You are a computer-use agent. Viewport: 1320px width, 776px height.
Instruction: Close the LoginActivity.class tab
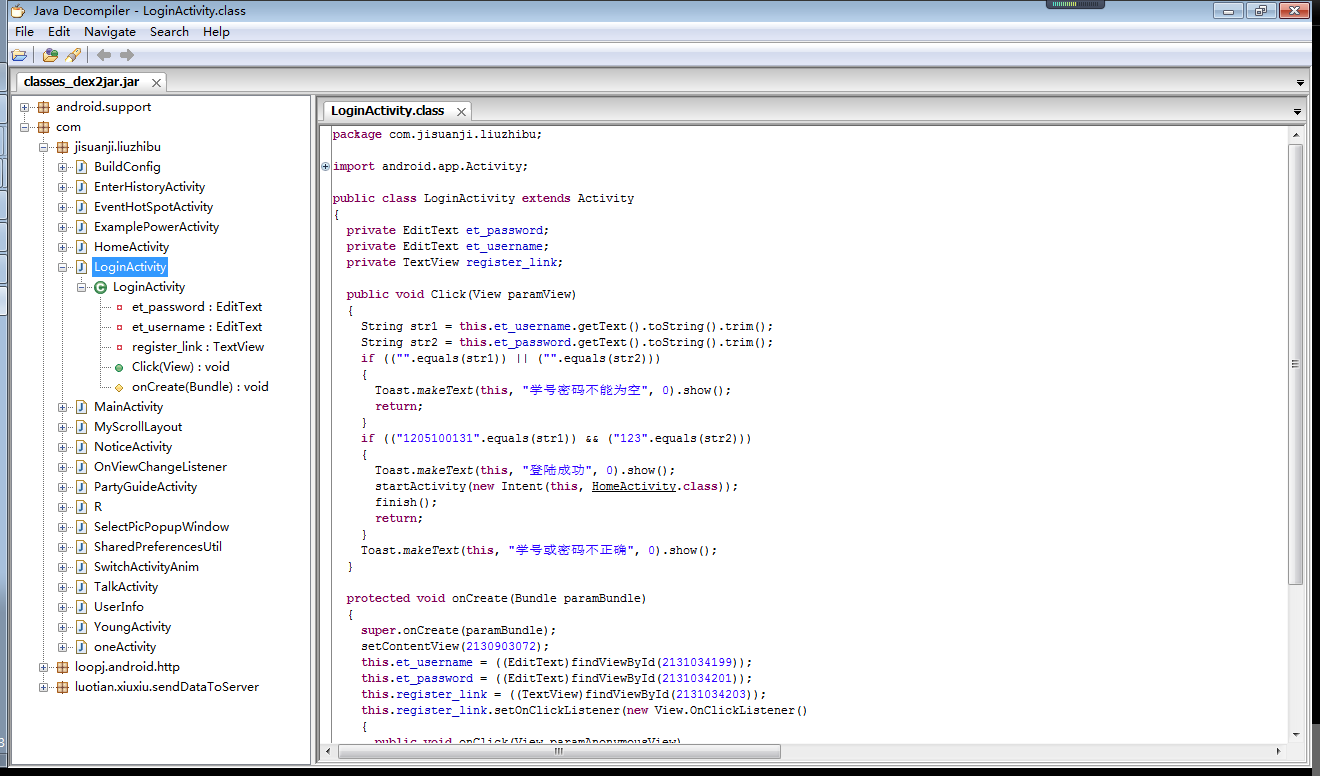[461, 111]
